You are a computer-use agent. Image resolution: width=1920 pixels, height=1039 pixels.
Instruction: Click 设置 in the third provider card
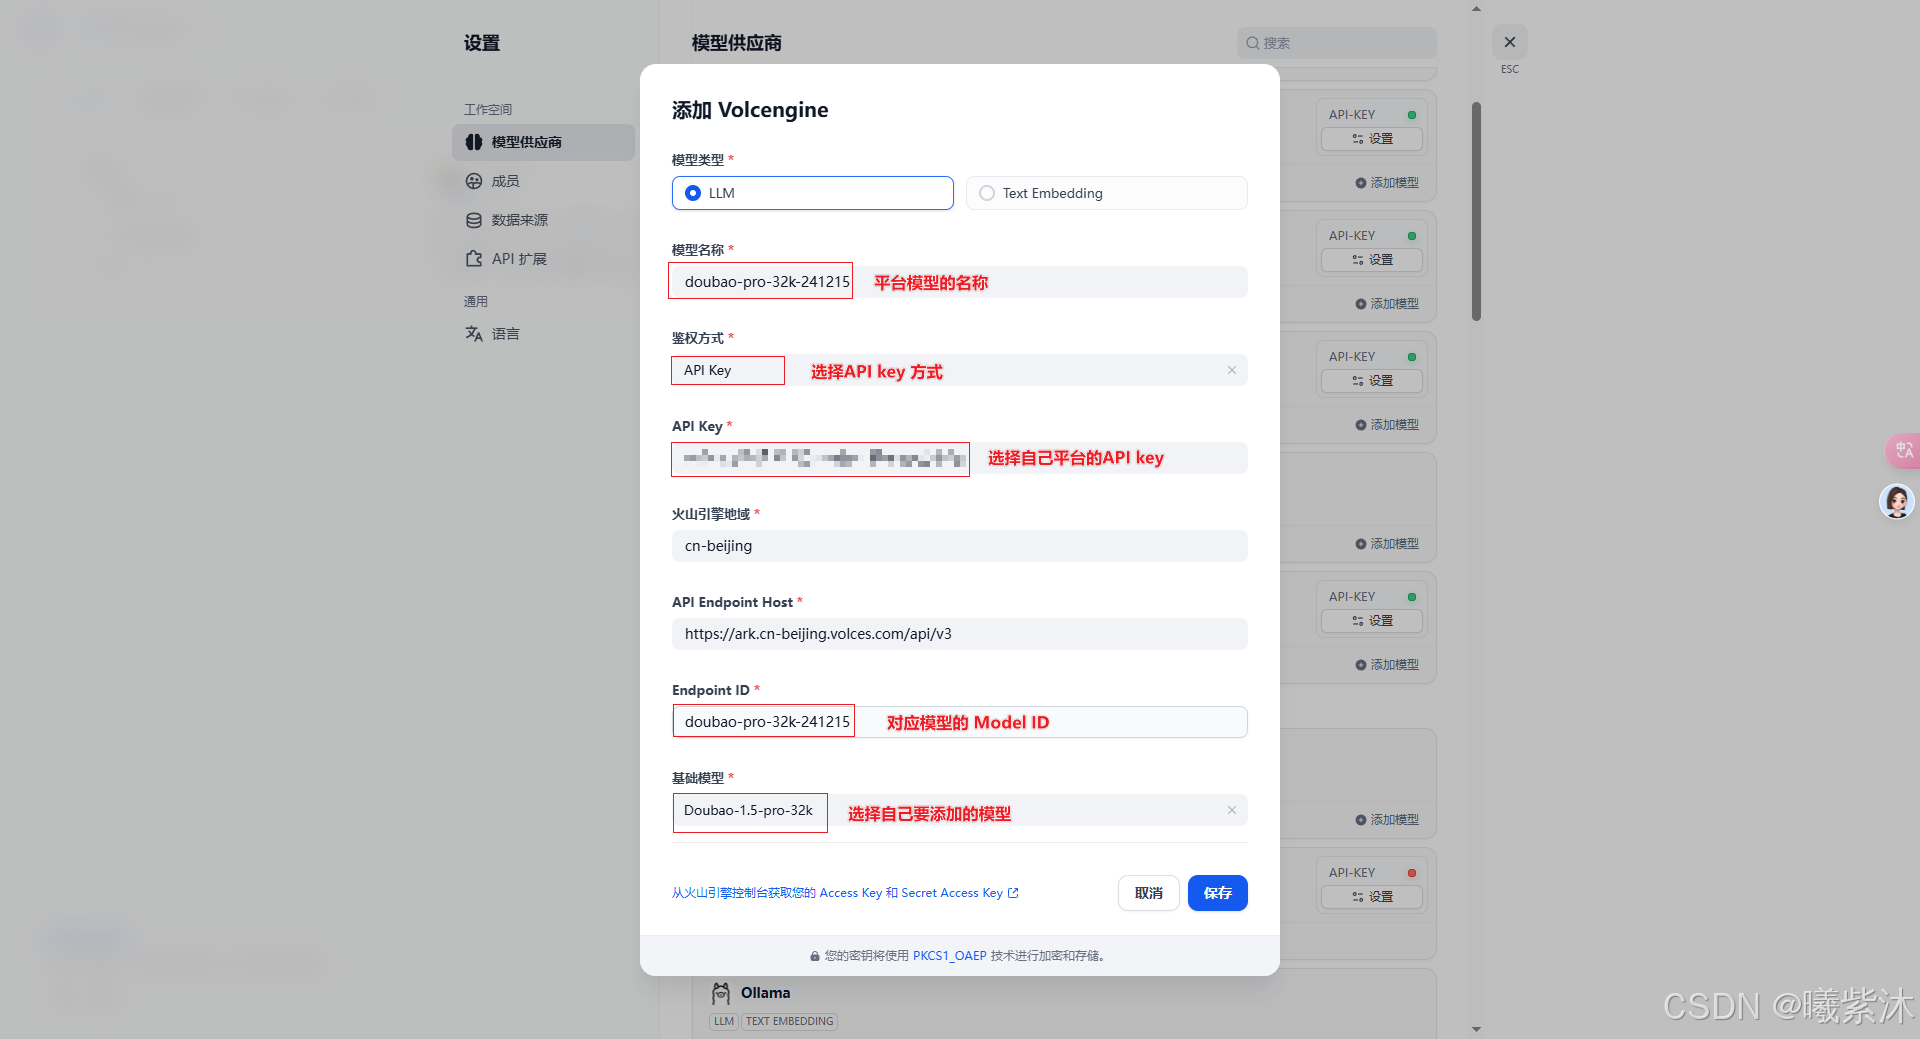click(x=1372, y=381)
